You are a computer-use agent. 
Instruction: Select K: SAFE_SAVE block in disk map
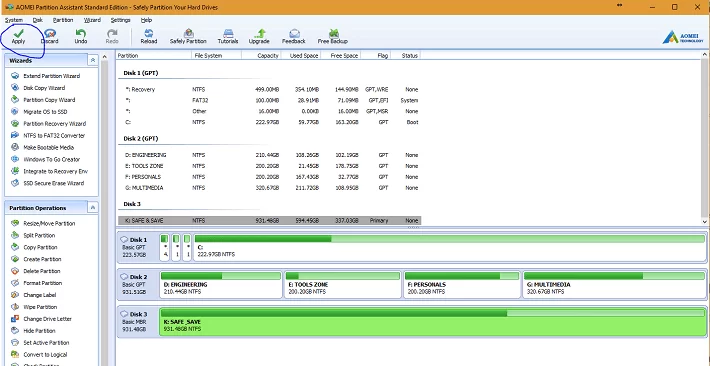433,322
